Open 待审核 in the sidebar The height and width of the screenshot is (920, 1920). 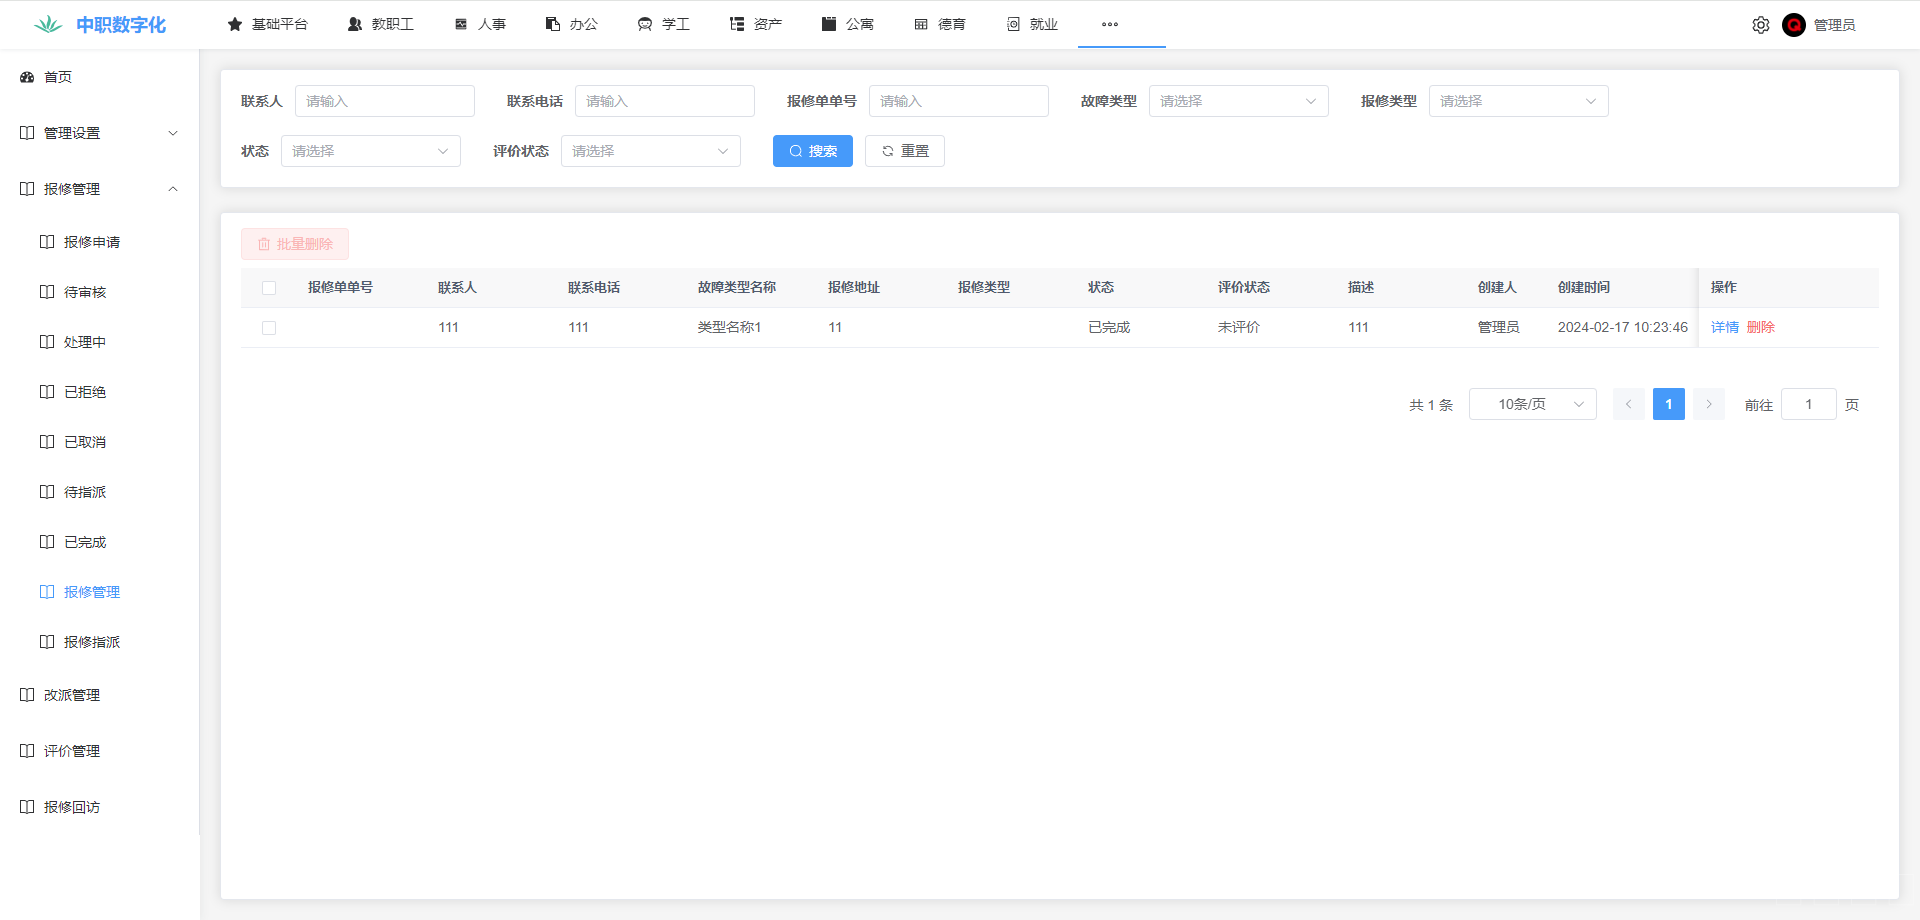coord(85,292)
